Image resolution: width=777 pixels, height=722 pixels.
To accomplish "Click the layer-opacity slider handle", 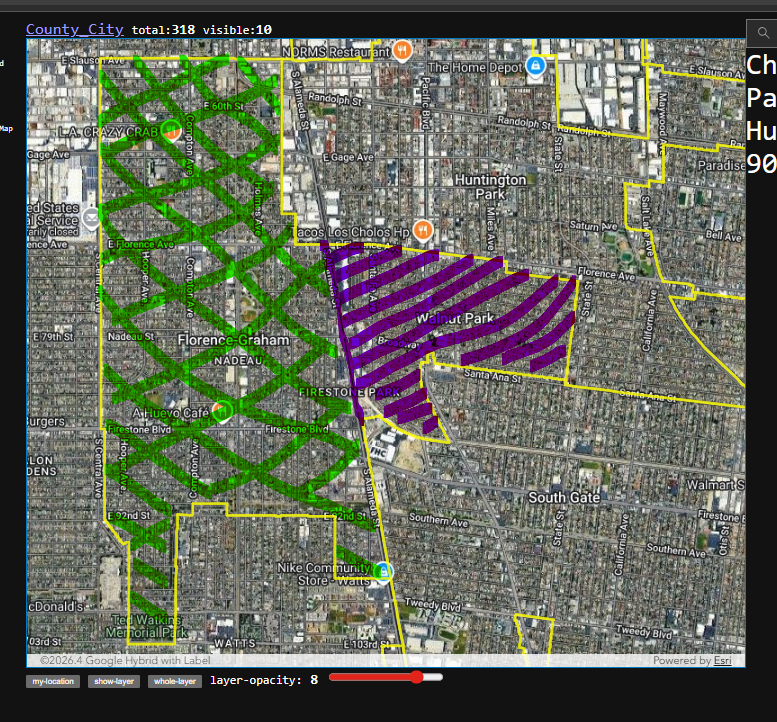I will 416,678.
